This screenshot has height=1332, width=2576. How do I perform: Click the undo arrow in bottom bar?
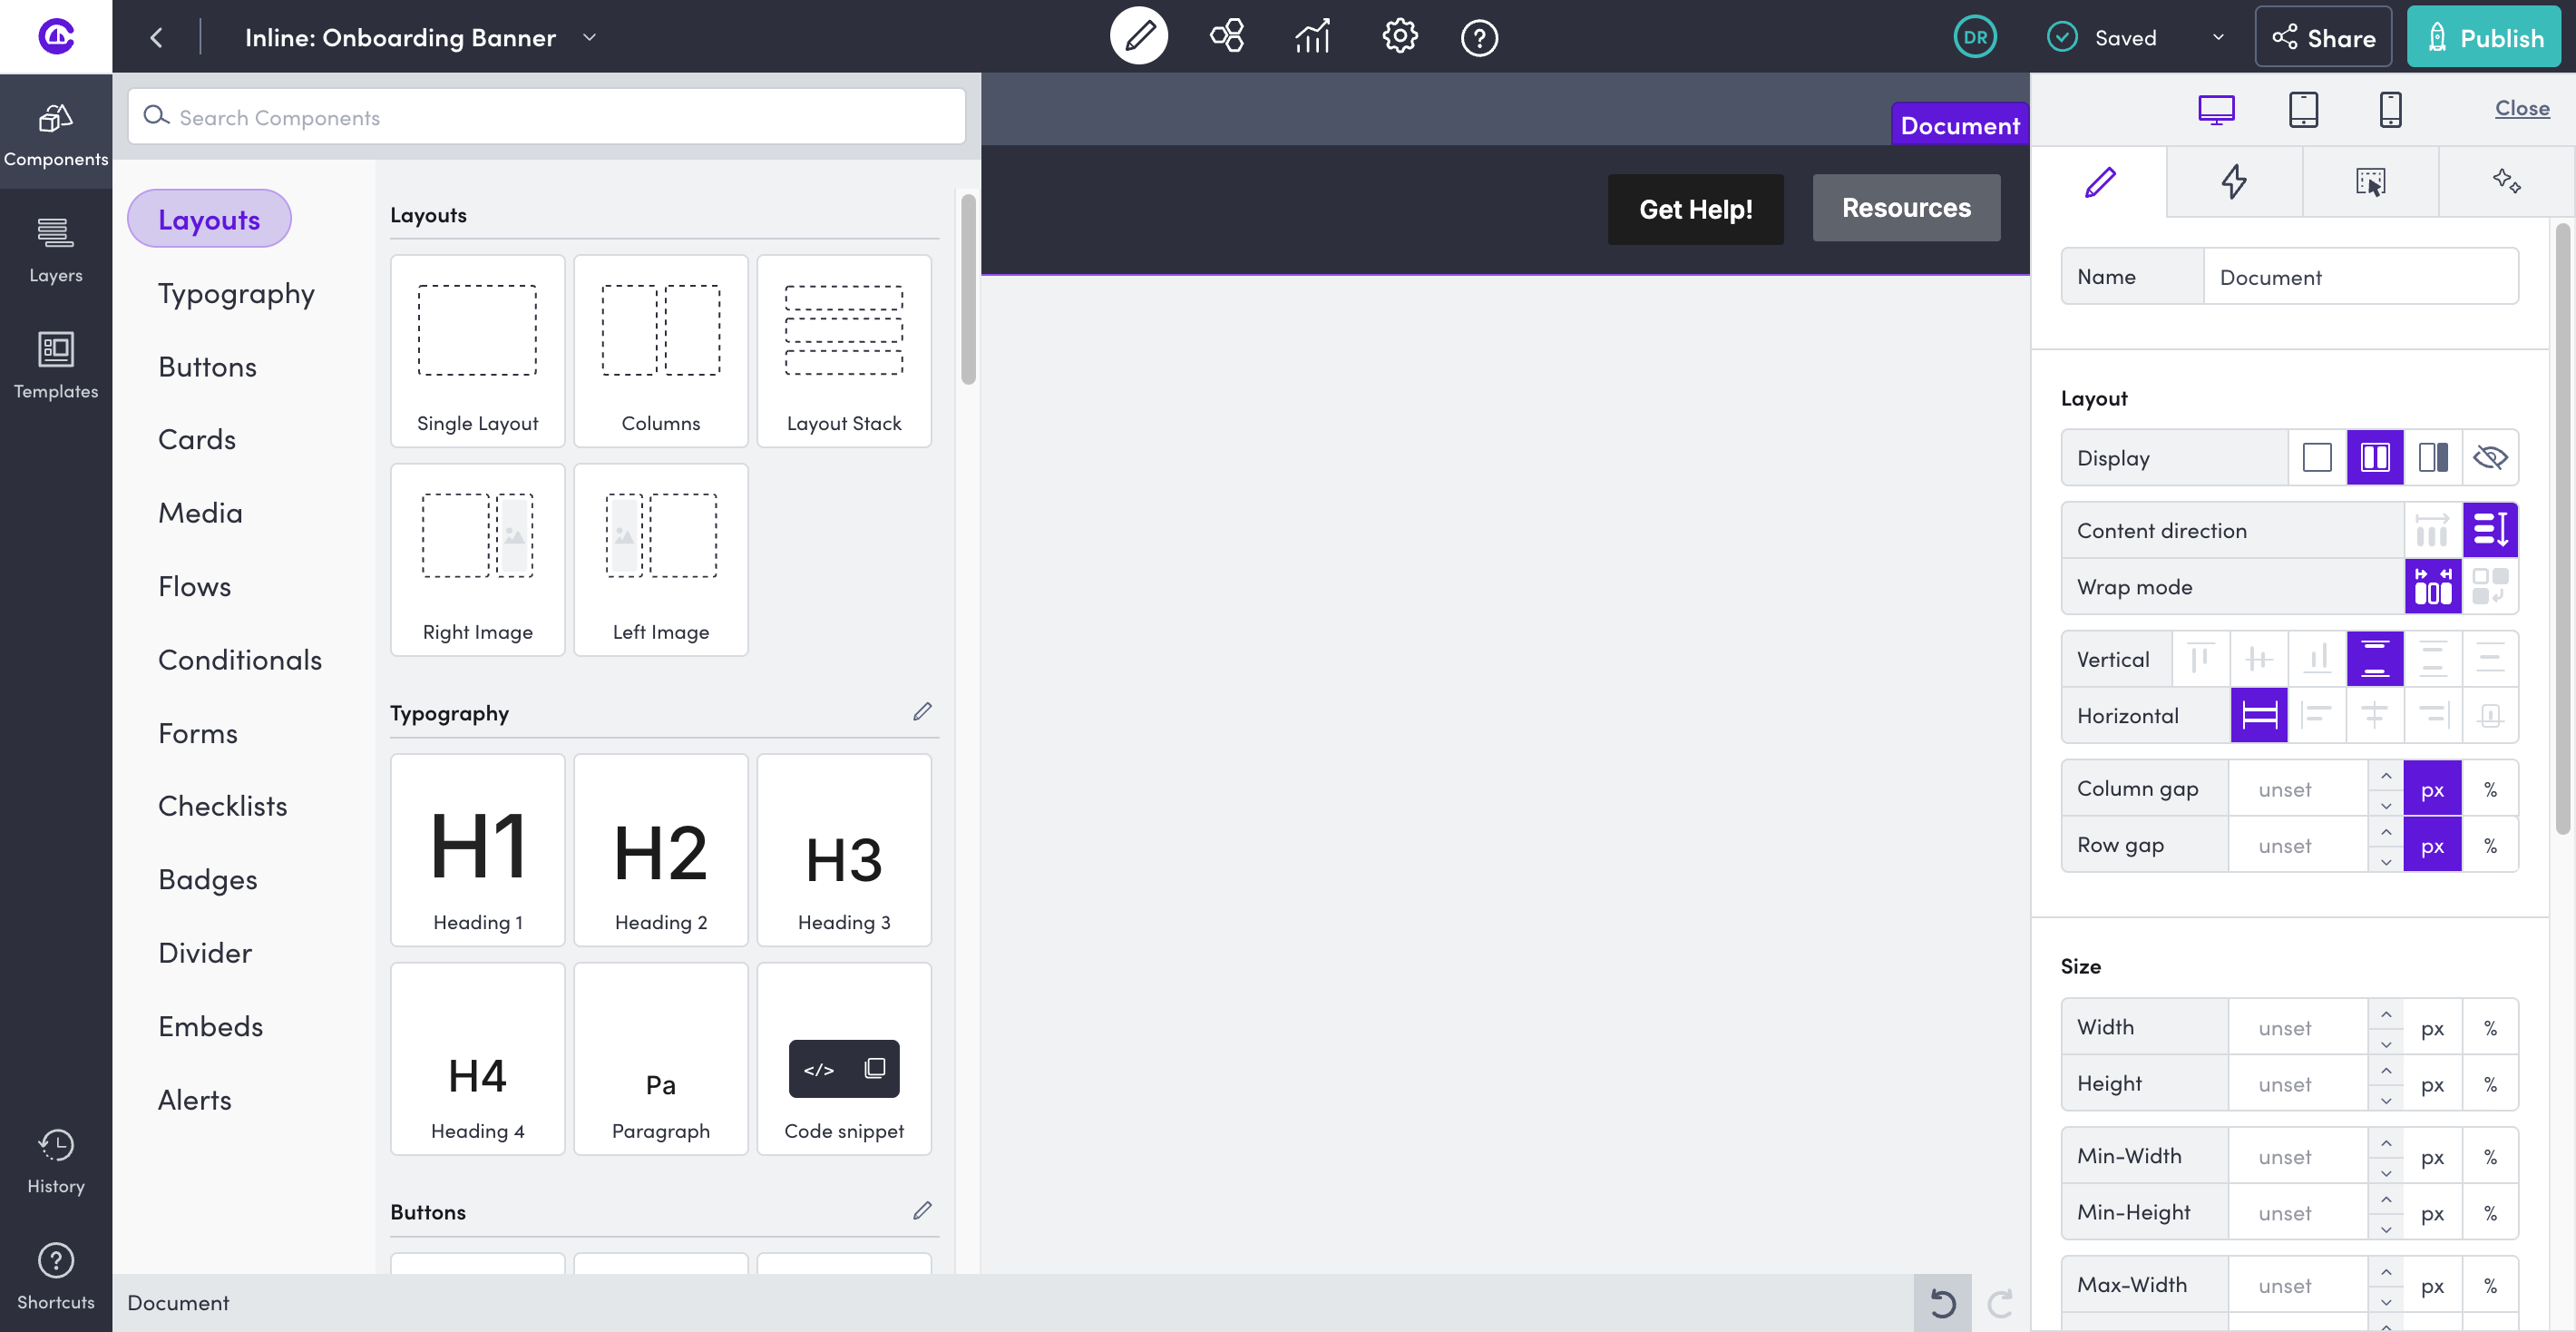point(1942,1303)
